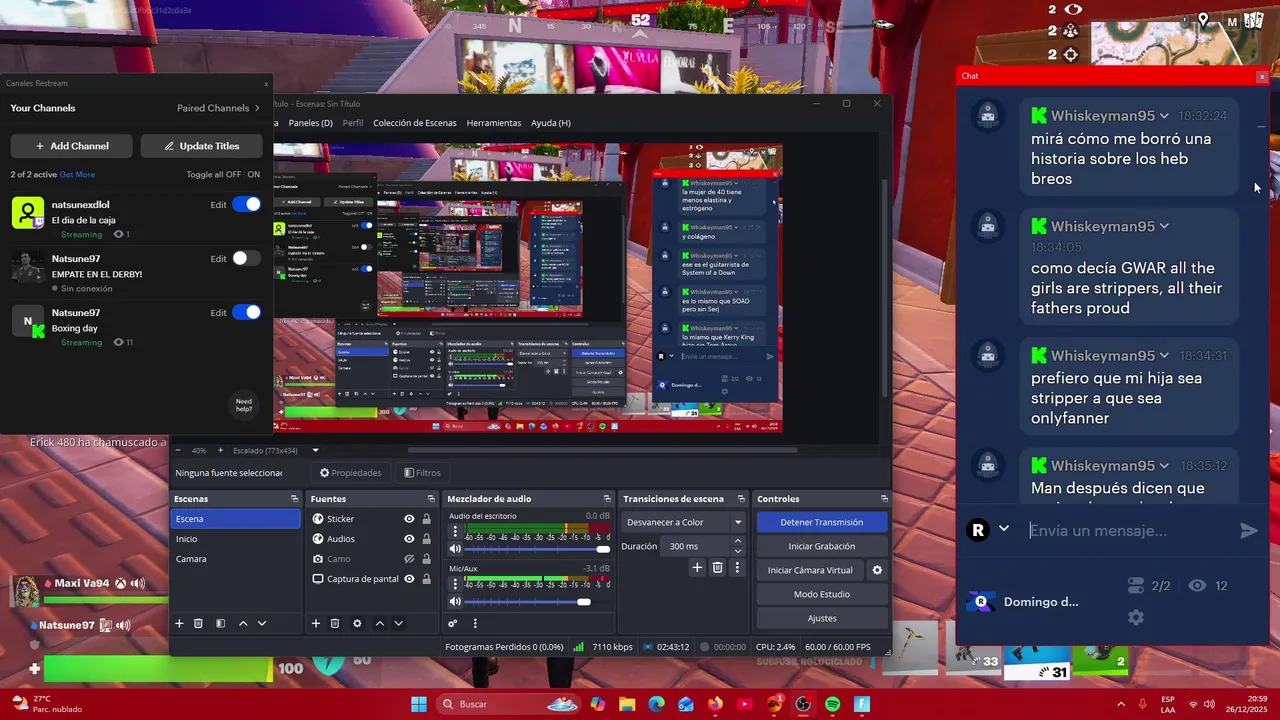Select the Inicio scene

point(235,539)
